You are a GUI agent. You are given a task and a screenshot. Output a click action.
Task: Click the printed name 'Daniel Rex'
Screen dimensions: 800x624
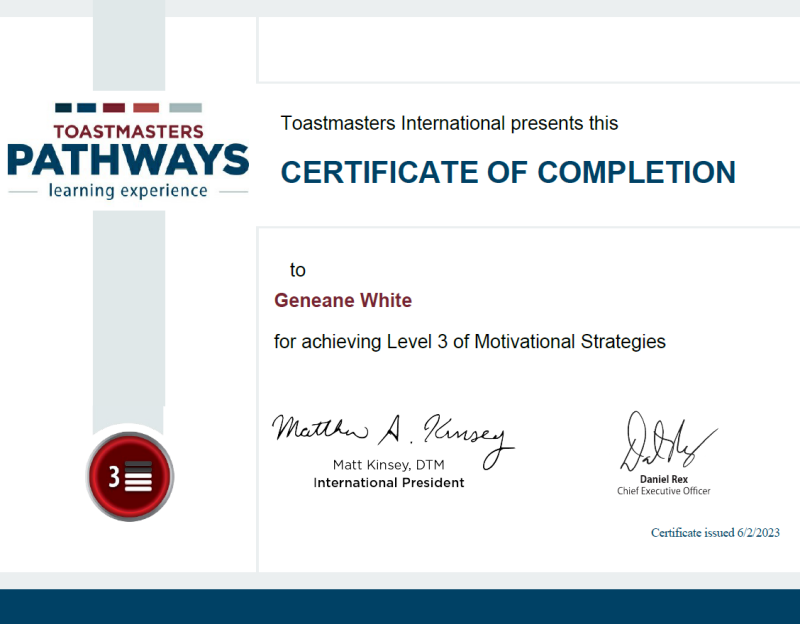(664, 479)
